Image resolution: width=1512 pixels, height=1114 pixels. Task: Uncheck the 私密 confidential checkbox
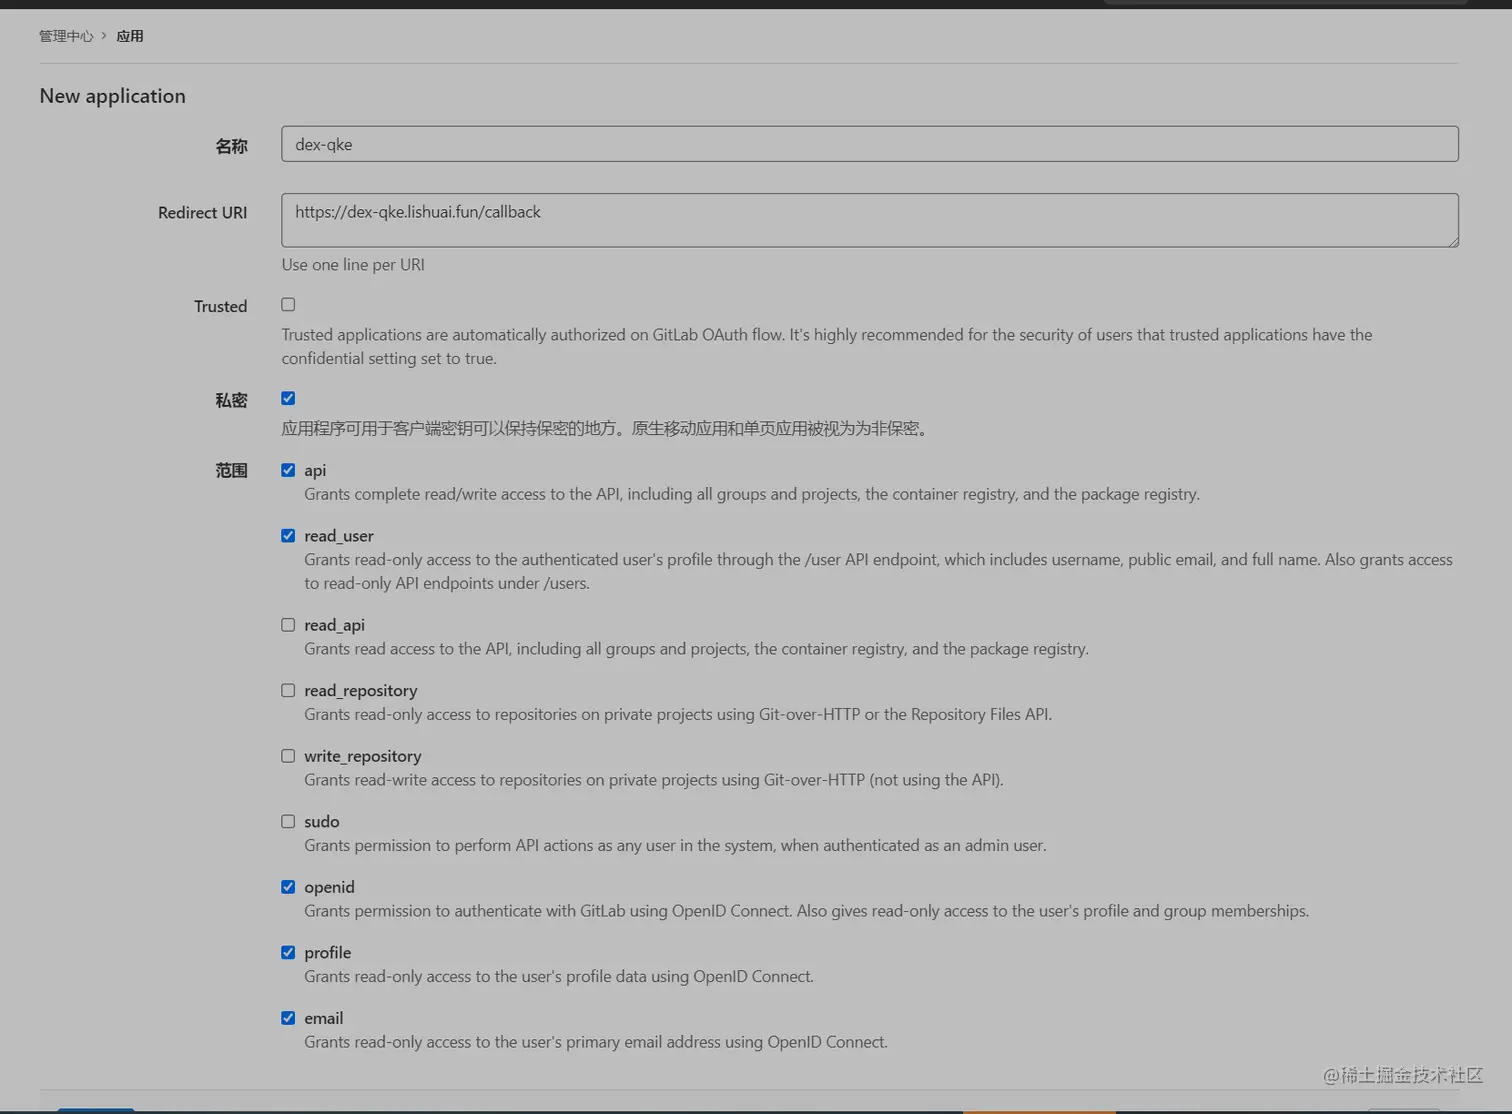288,398
